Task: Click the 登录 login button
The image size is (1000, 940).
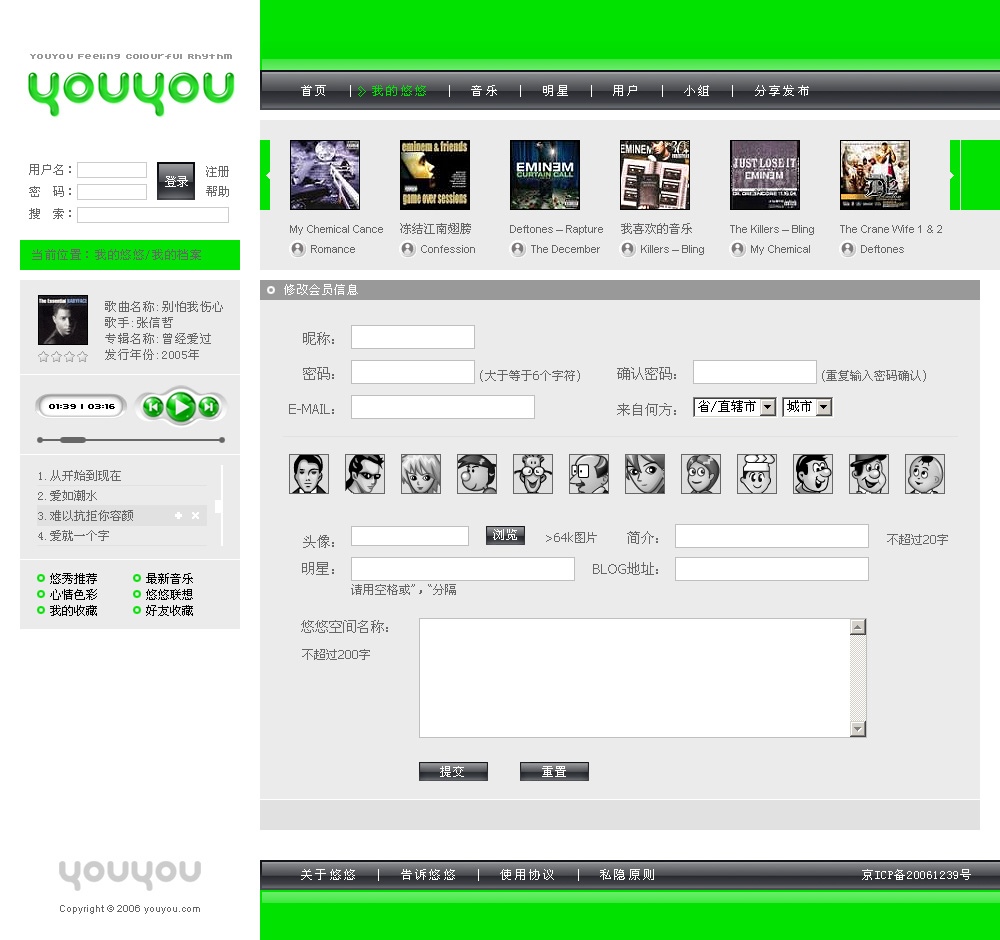Action: coord(176,181)
